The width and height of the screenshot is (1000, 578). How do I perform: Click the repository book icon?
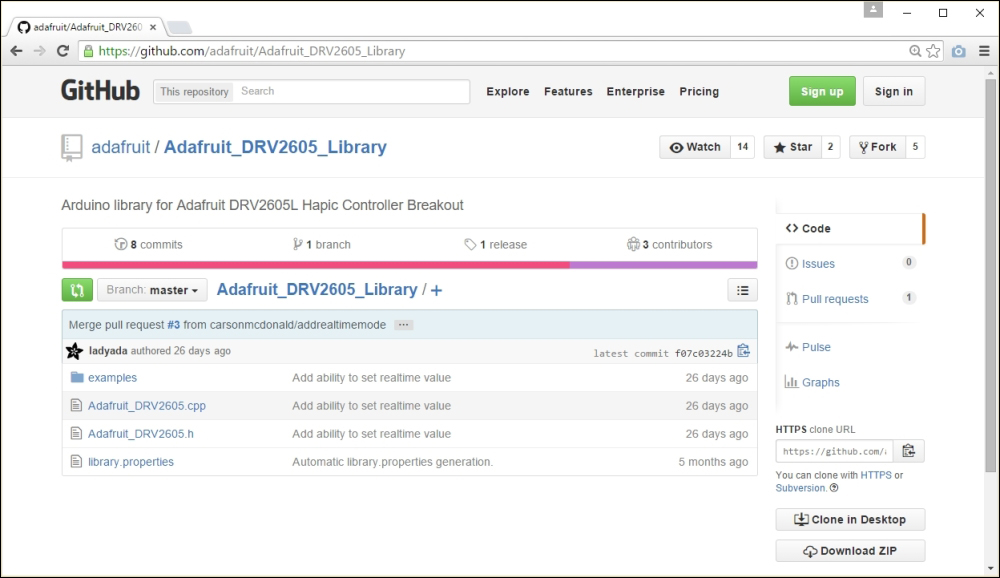coord(71,147)
